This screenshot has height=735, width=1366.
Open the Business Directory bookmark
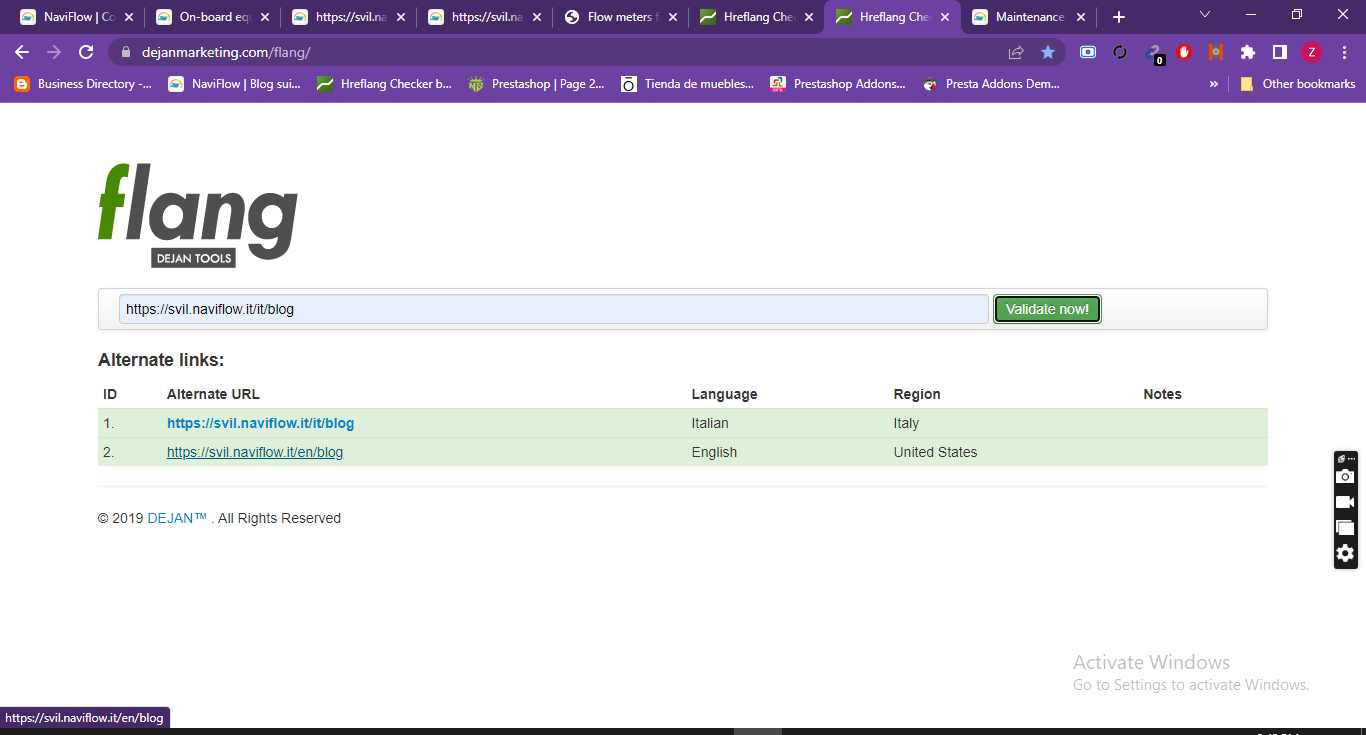pyautogui.click(x=83, y=84)
